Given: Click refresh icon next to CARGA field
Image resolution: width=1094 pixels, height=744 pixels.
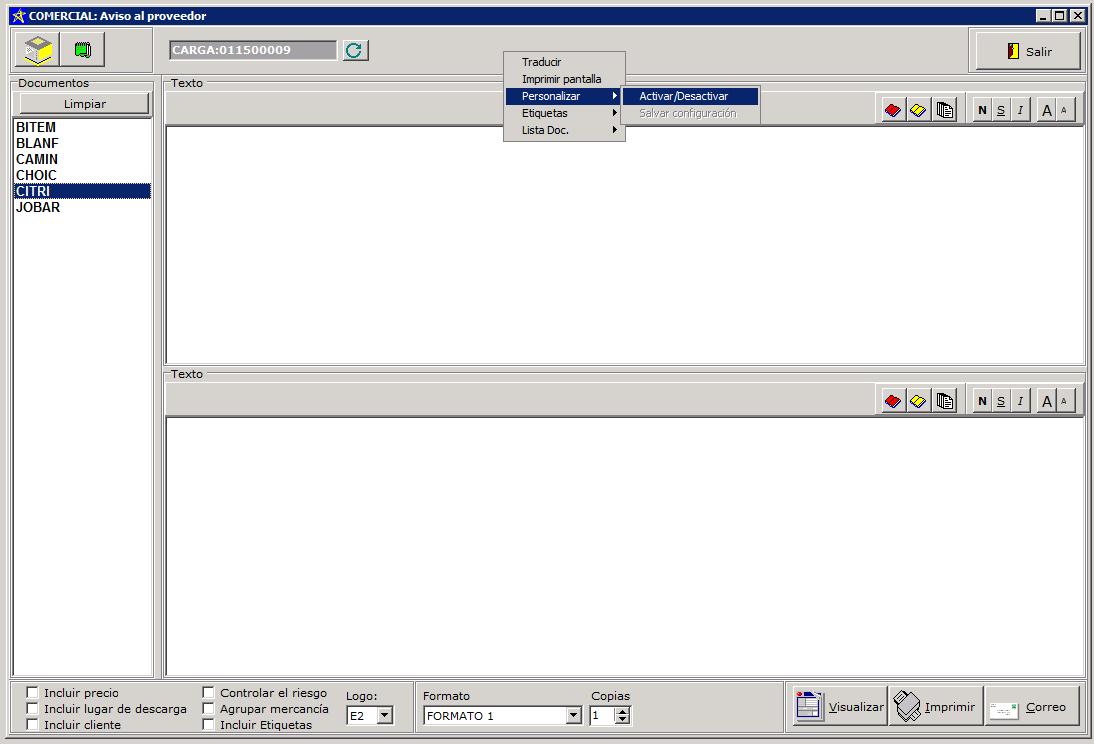Looking at the screenshot, I should coord(355,50).
